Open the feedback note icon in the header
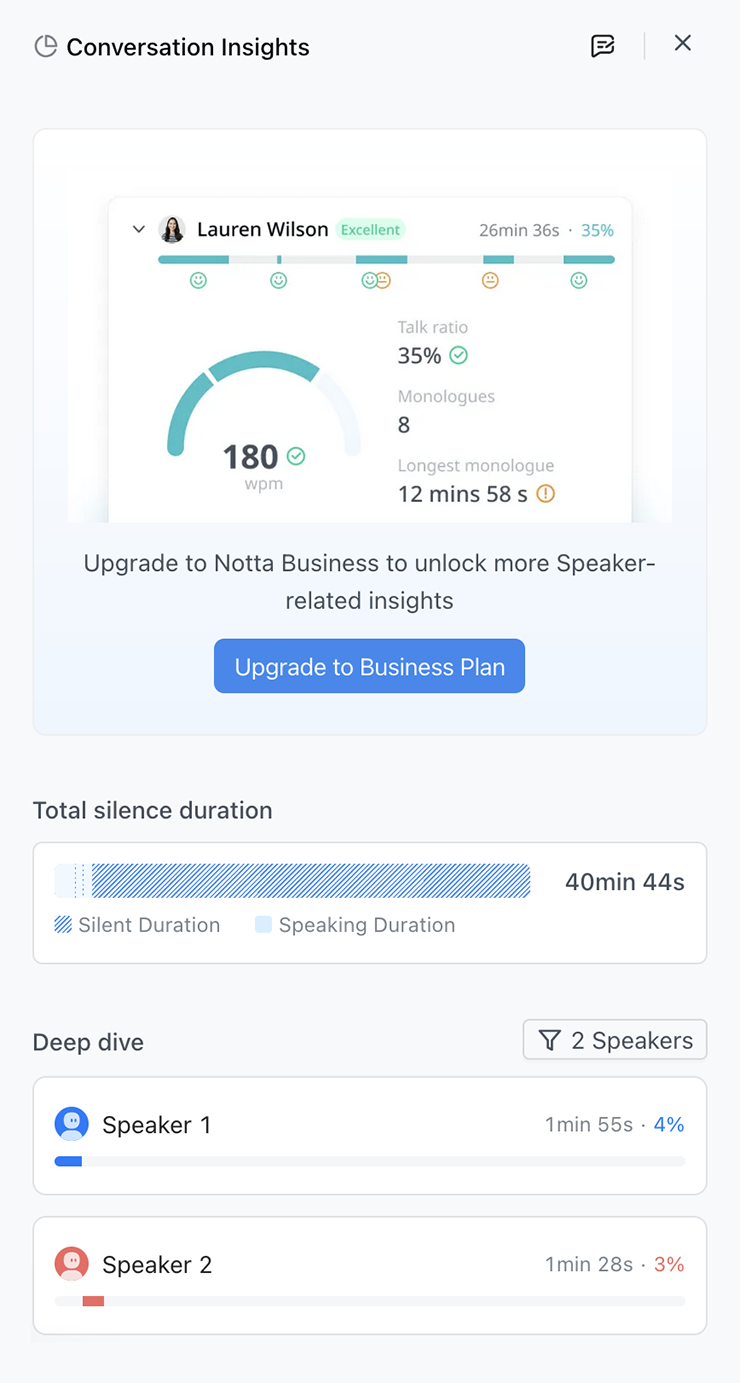 (602, 45)
